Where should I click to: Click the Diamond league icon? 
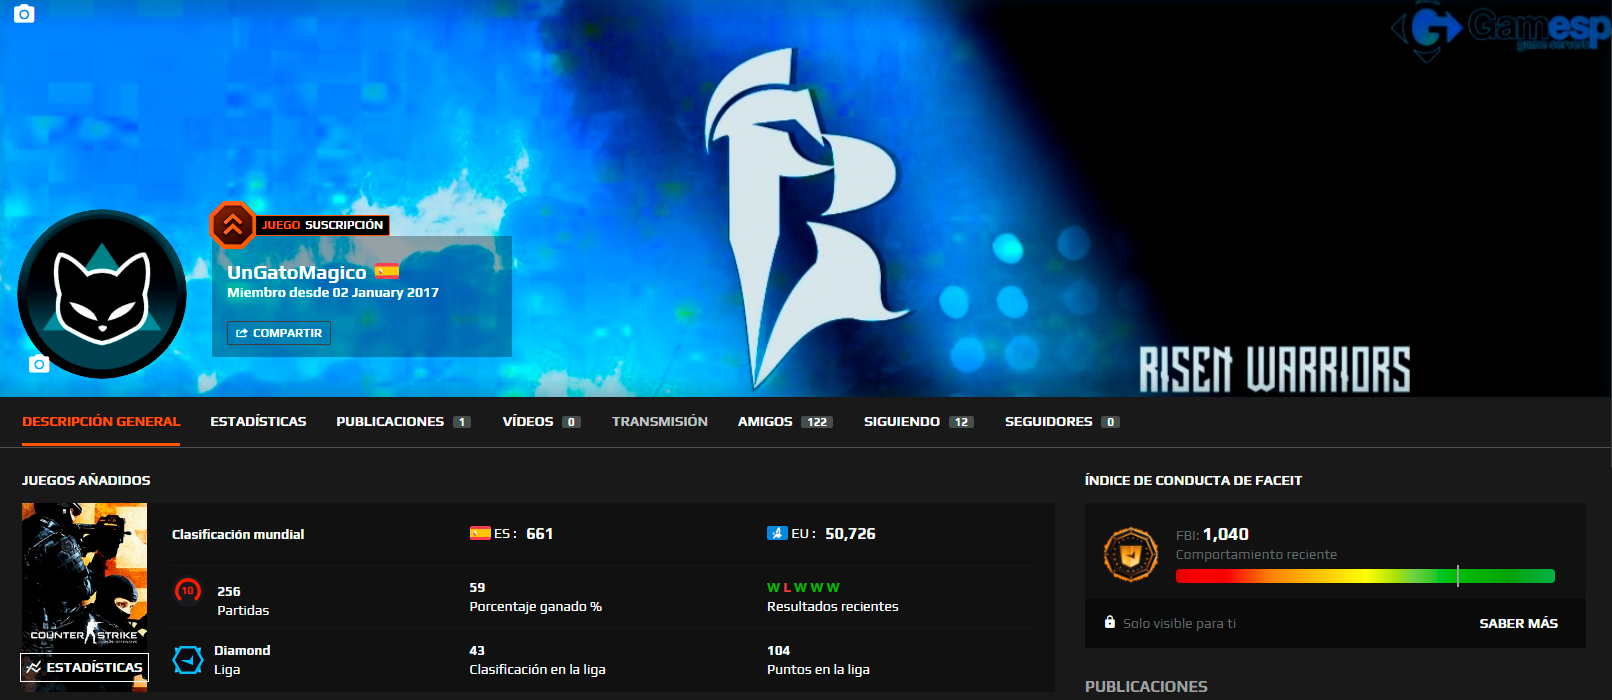(188, 660)
